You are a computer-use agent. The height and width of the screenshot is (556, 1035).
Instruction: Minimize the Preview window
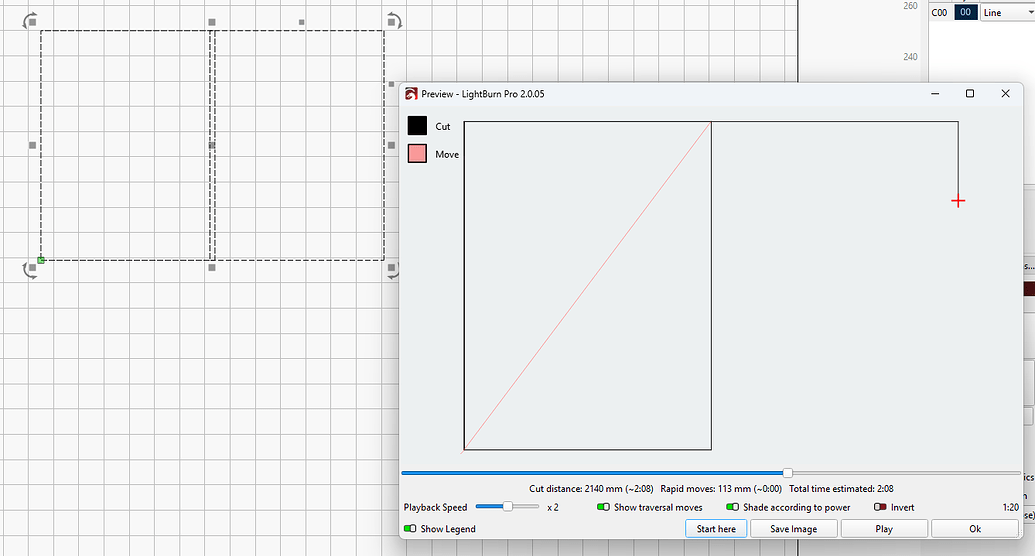pos(935,94)
